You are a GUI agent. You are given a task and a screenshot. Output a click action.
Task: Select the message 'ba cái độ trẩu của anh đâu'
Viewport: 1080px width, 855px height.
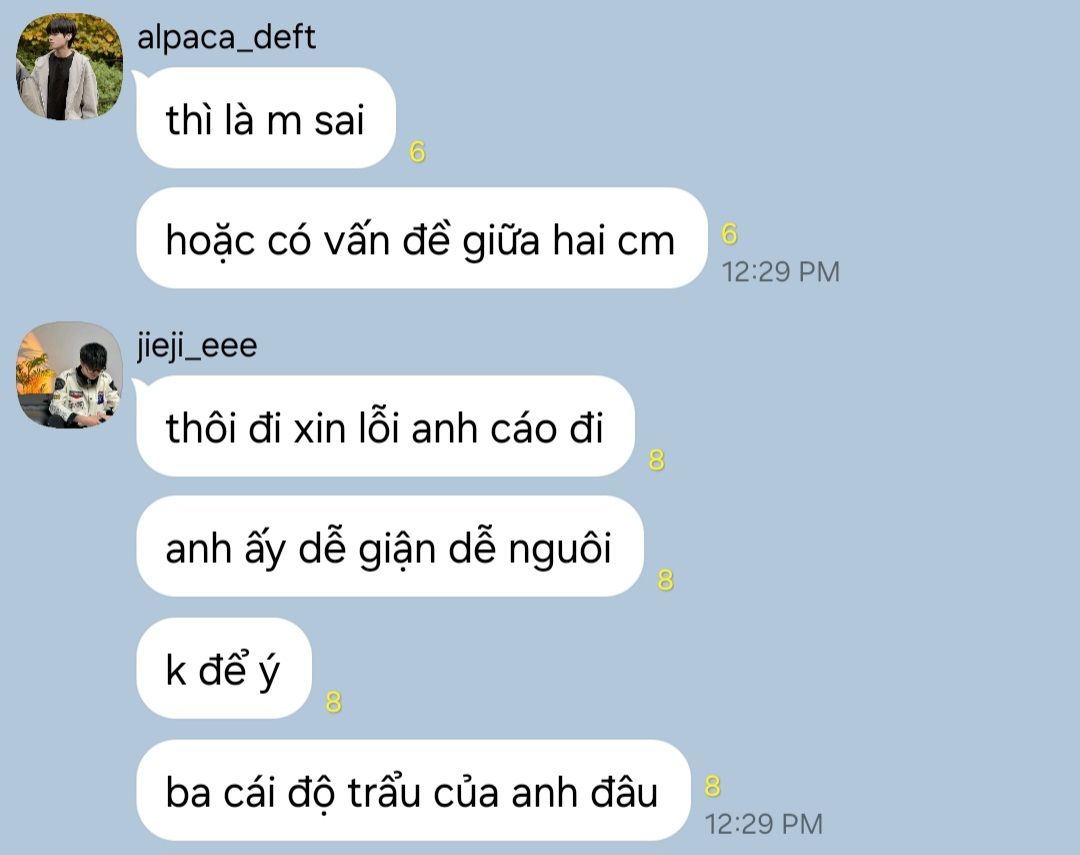pos(413,790)
